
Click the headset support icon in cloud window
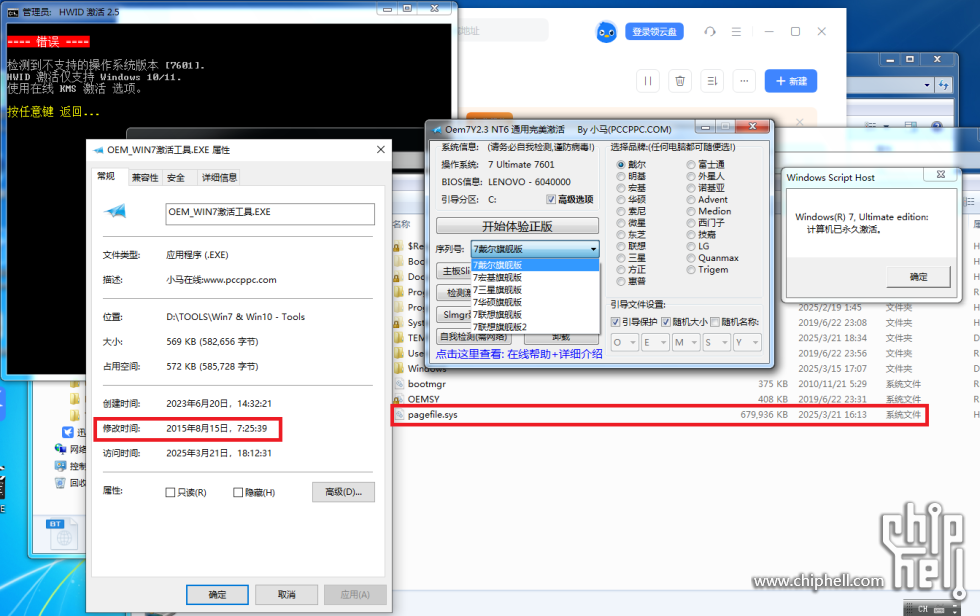click(x=709, y=31)
